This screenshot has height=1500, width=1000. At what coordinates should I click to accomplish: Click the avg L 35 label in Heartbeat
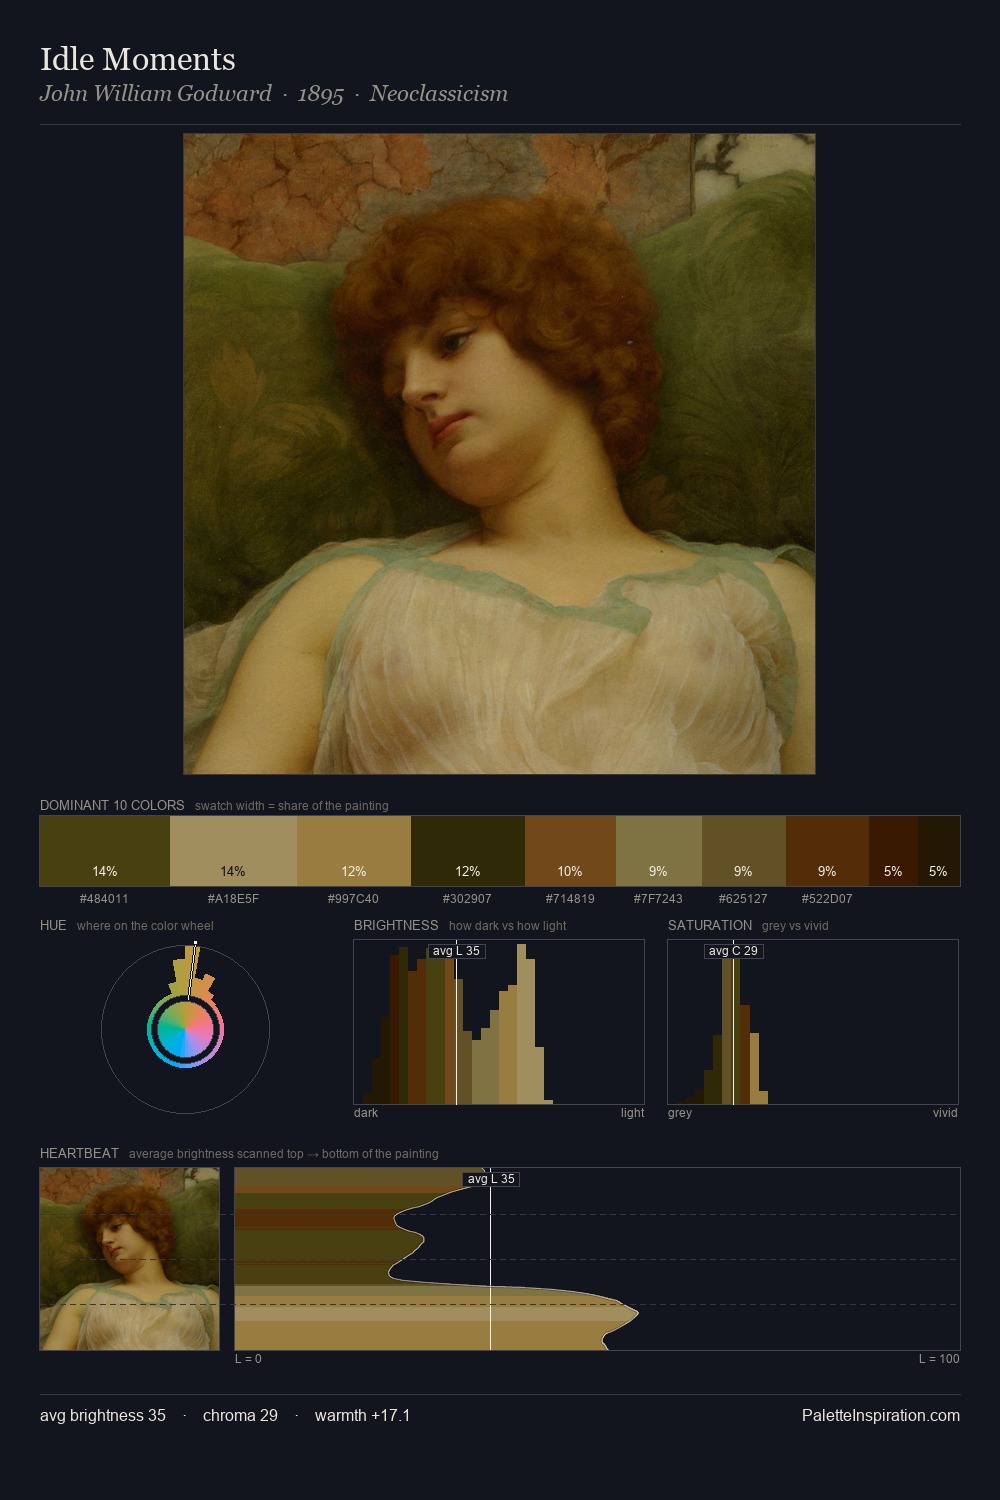click(x=490, y=1179)
